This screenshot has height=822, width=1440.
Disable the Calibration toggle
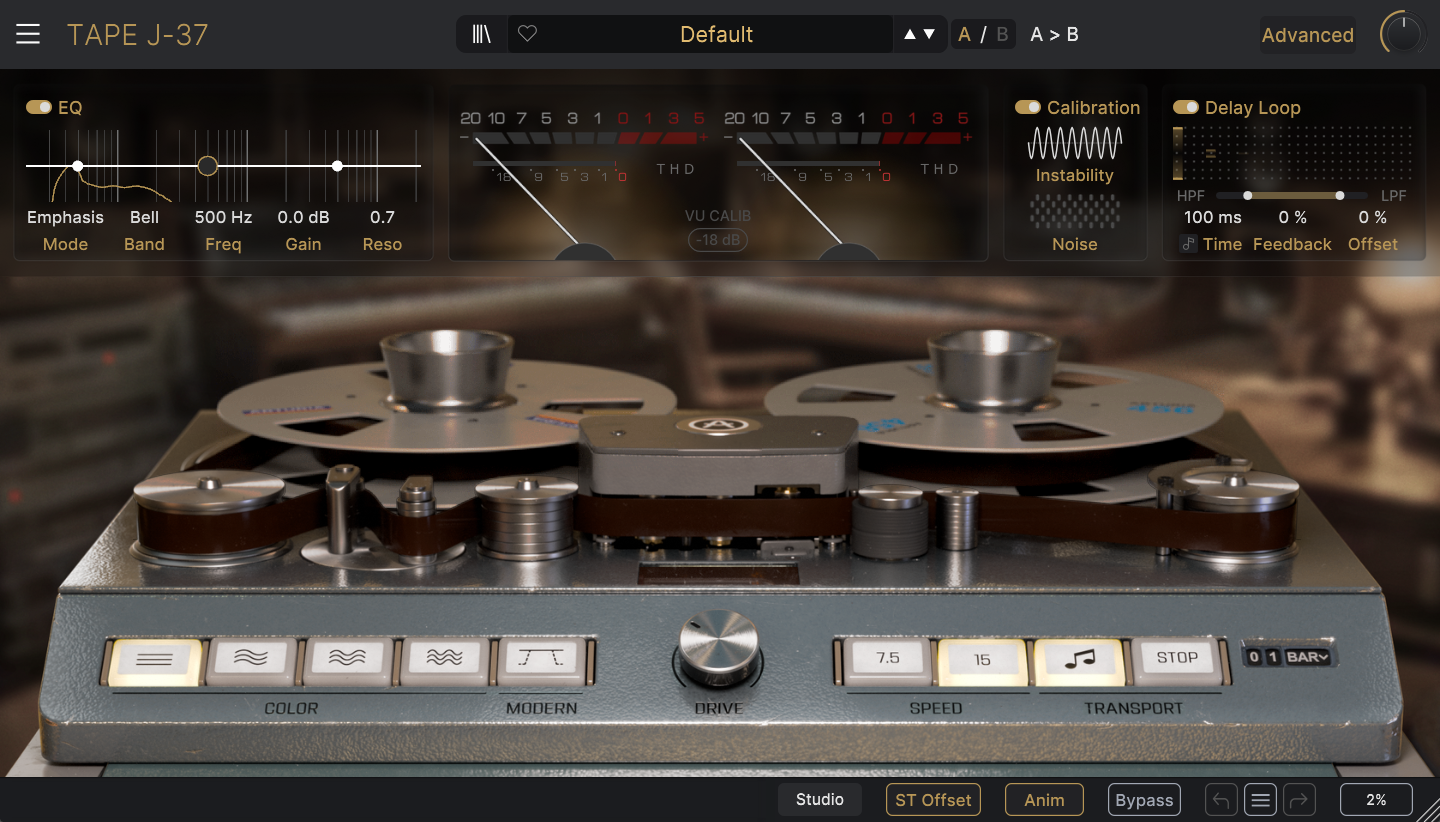pyautogui.click(x=1028, y=107)
